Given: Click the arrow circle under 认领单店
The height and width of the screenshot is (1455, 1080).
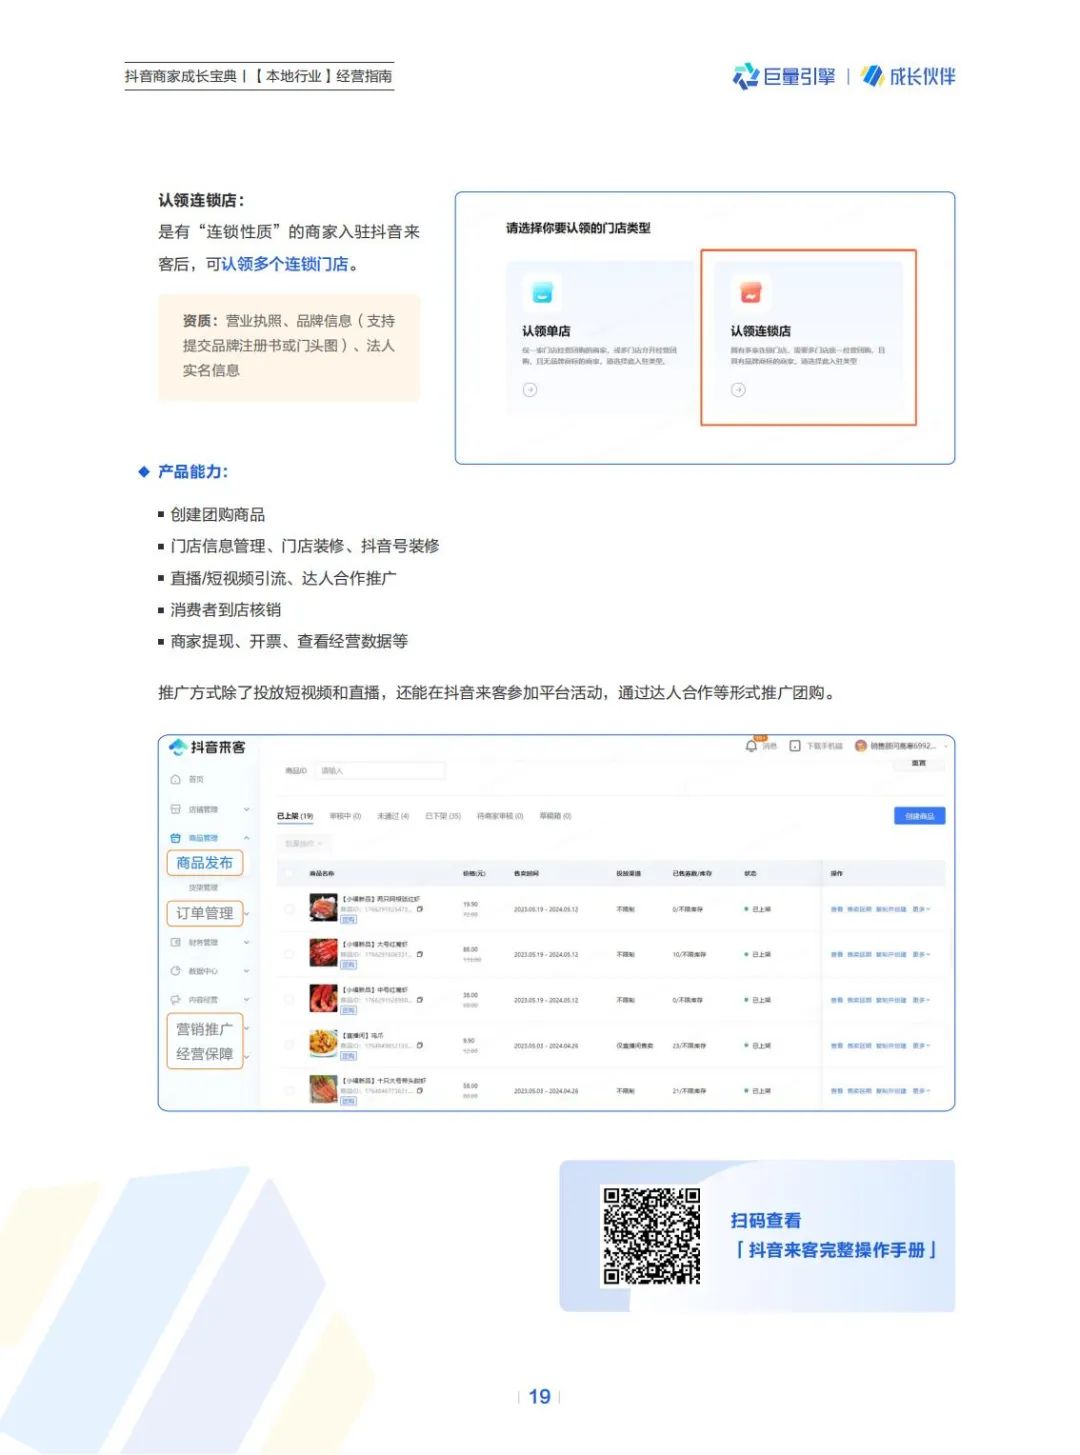Looking at the screenshot, I should tap(530, 390).
